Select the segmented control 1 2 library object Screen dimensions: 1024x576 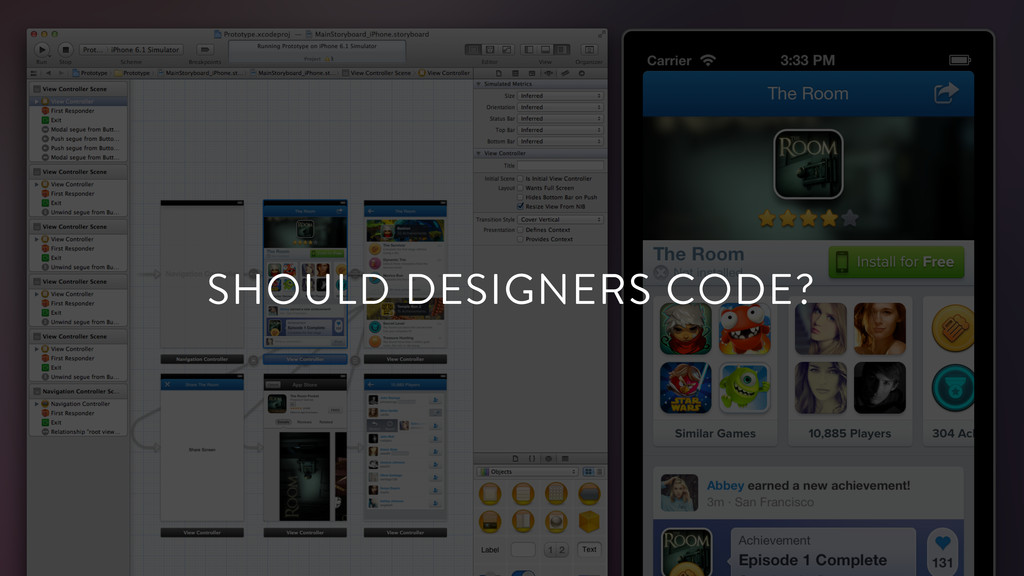click(x=556, y=550)
